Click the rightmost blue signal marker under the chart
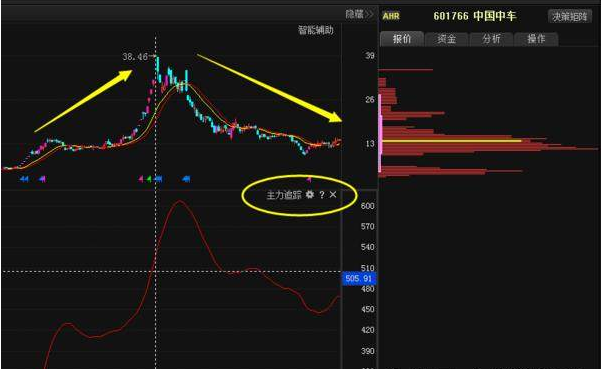602x369 pixels. [x=186, y=179]
